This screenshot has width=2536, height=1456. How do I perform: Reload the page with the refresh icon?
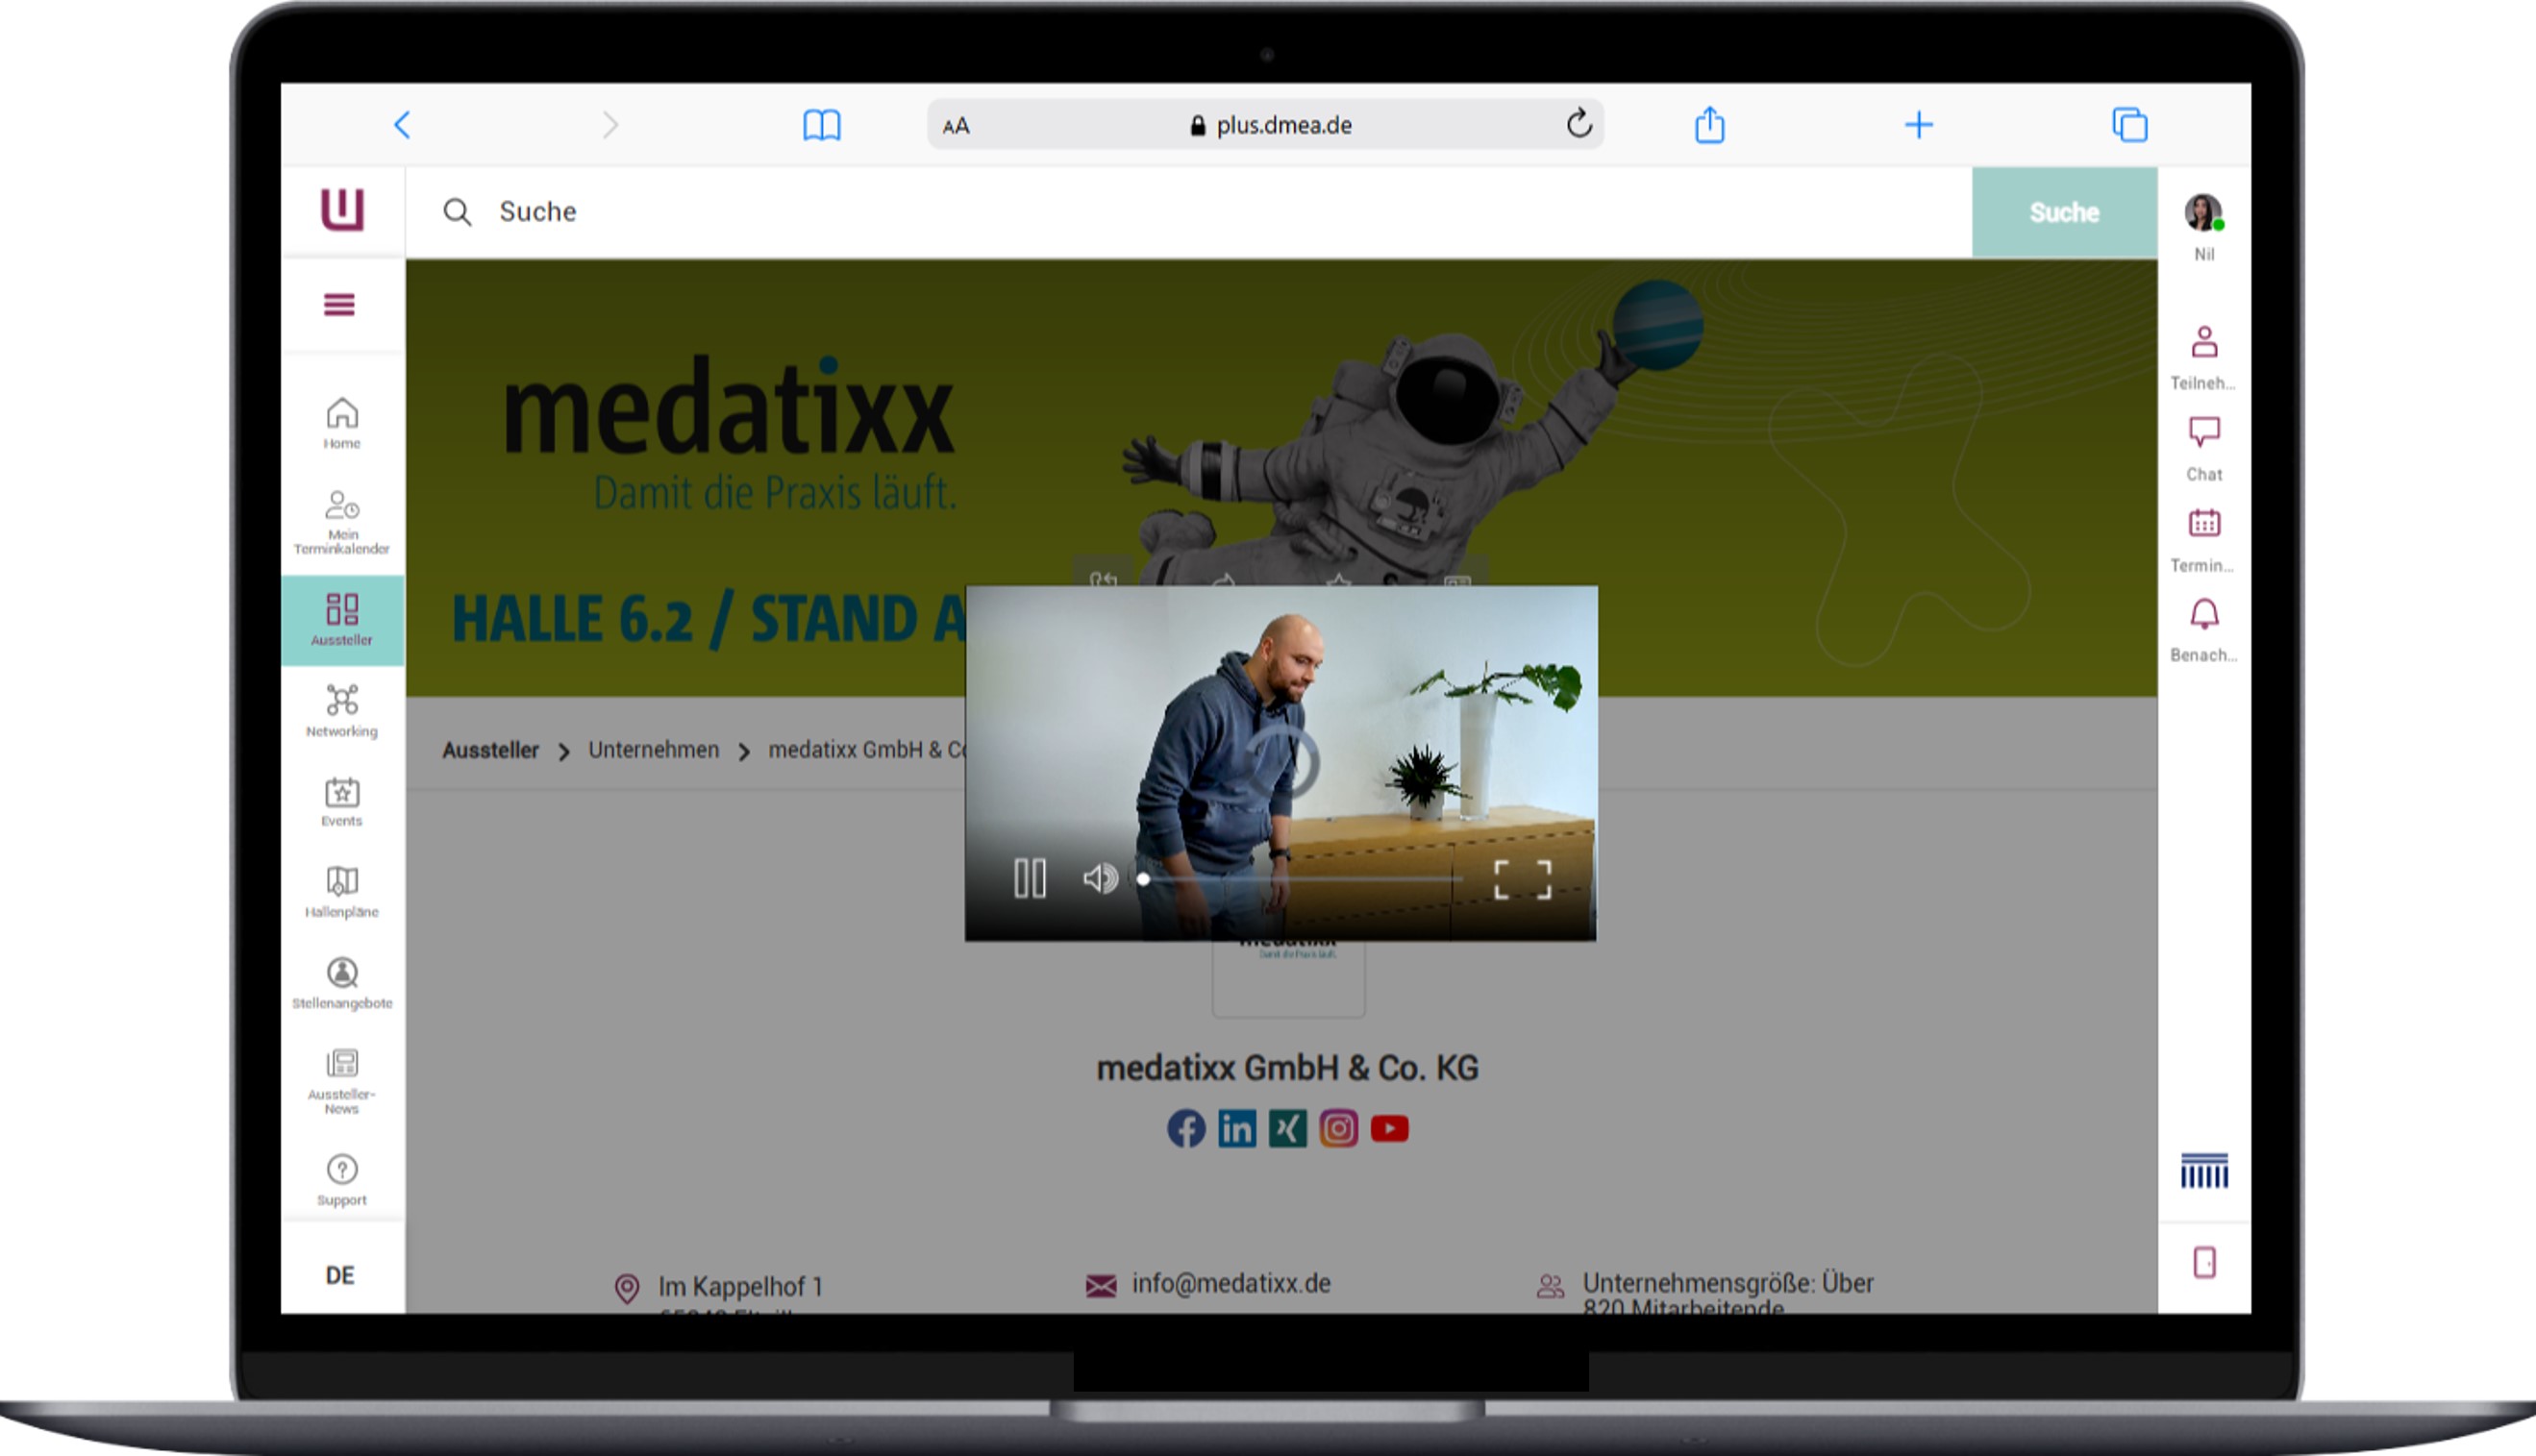1579,124
